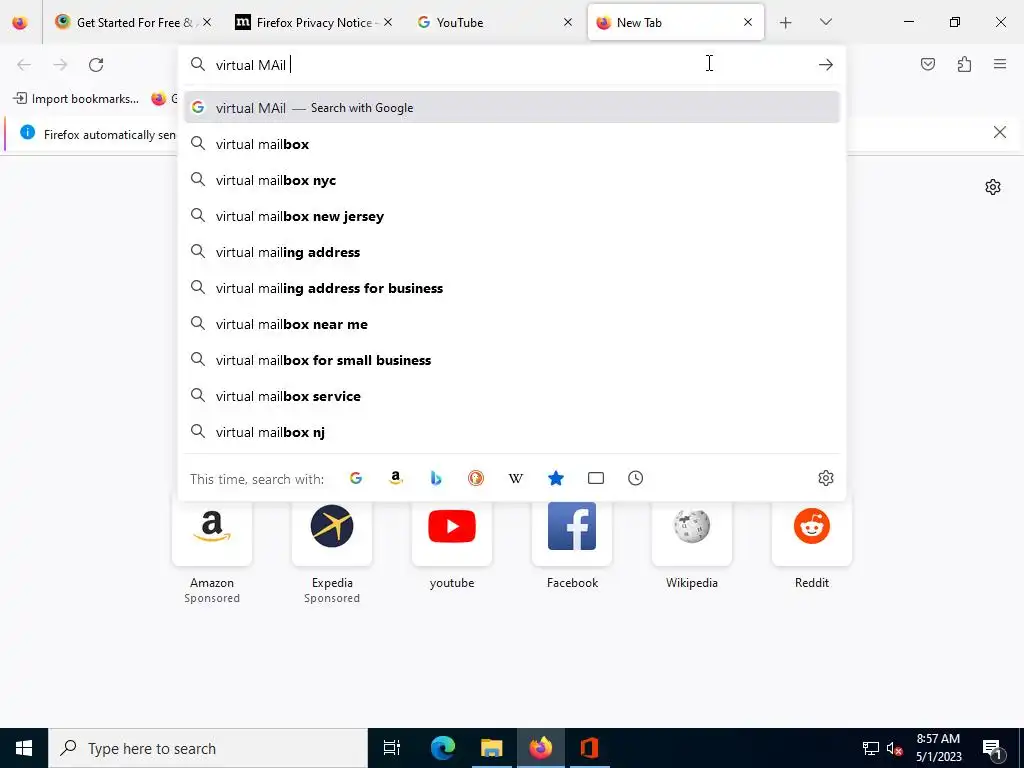Select 'virtual mailing address for business' suggestion
1024x768 pixels.
pos(512,288)
